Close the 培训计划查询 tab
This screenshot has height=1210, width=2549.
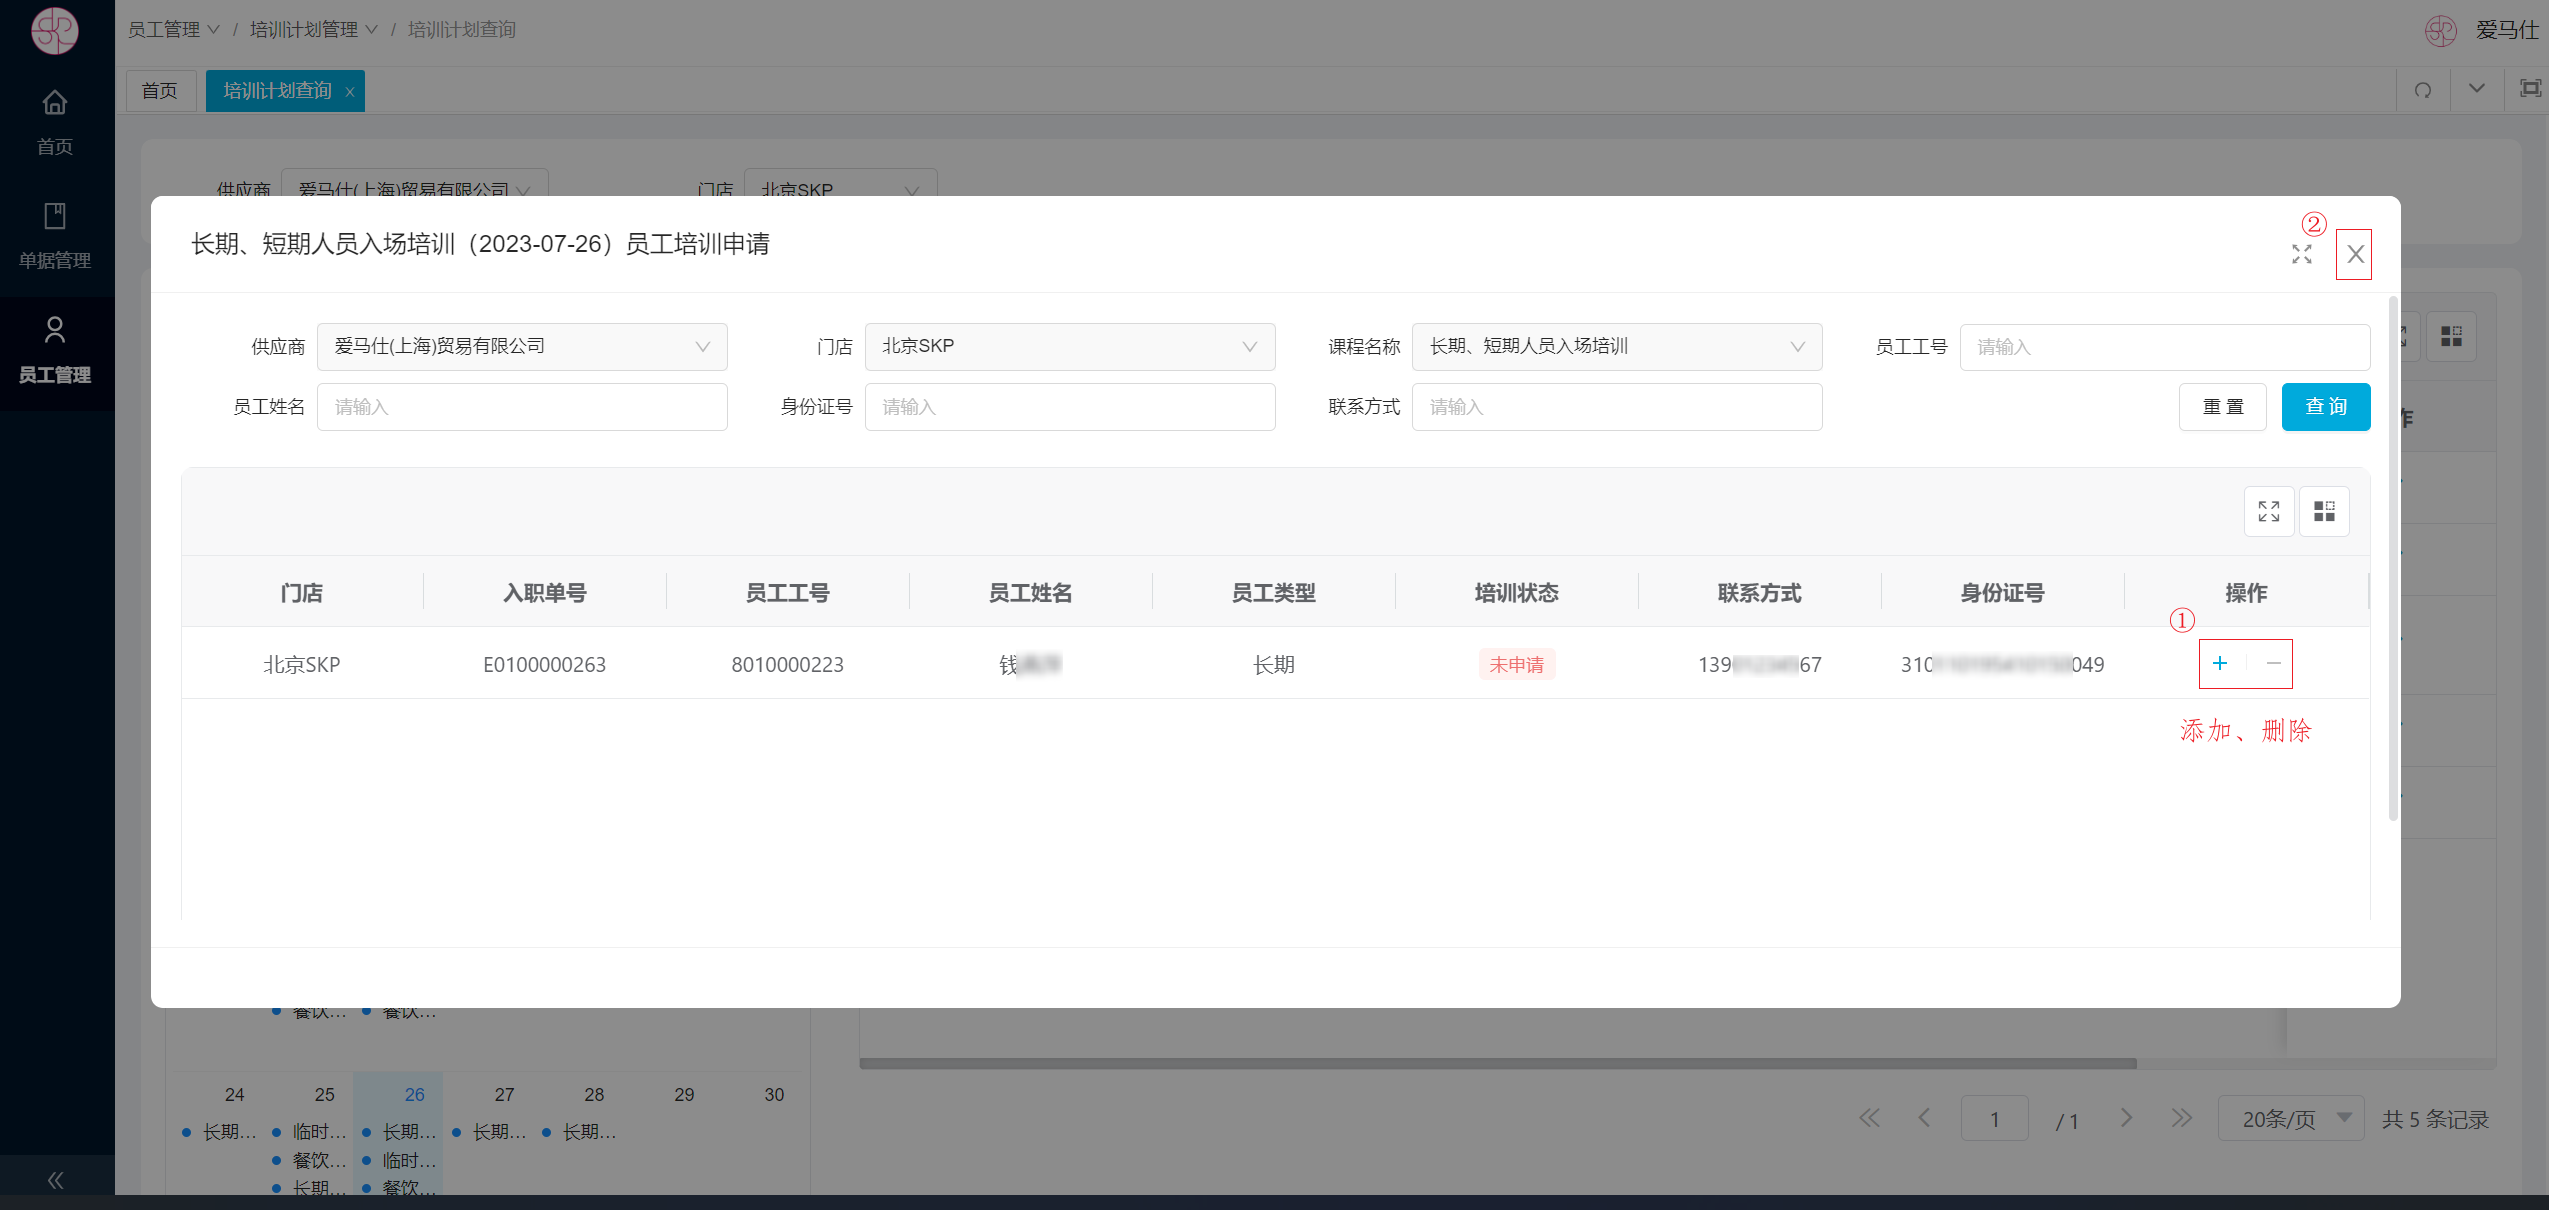point(350,92)
